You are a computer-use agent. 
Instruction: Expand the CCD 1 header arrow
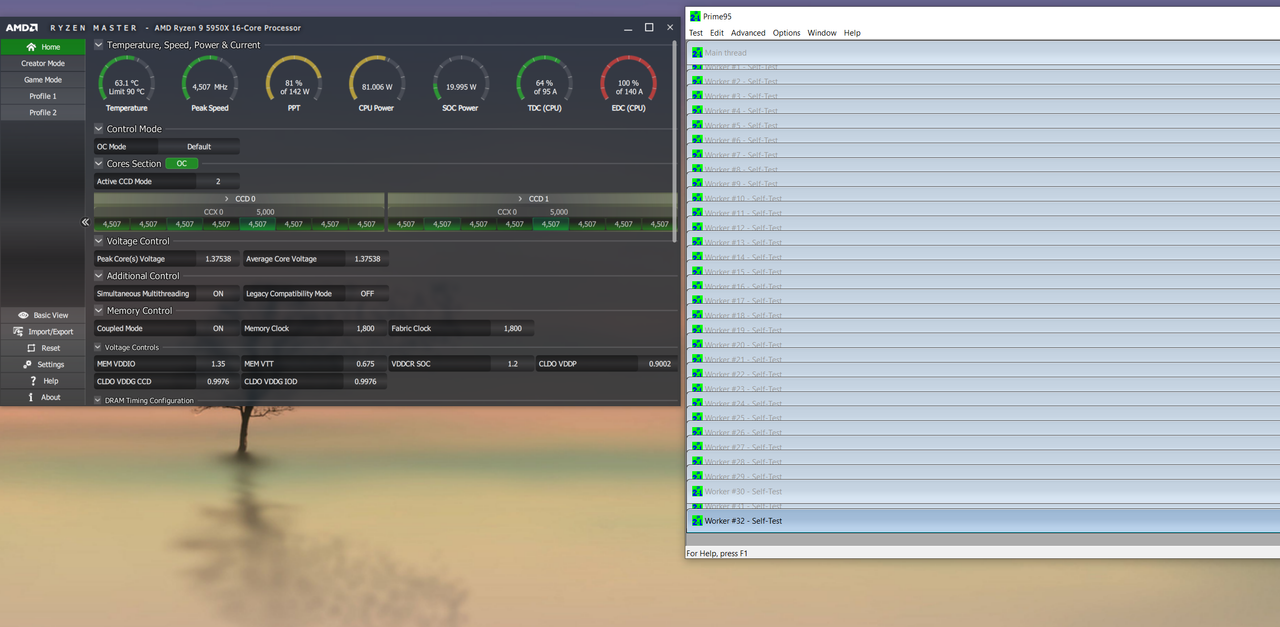[520, 199]
